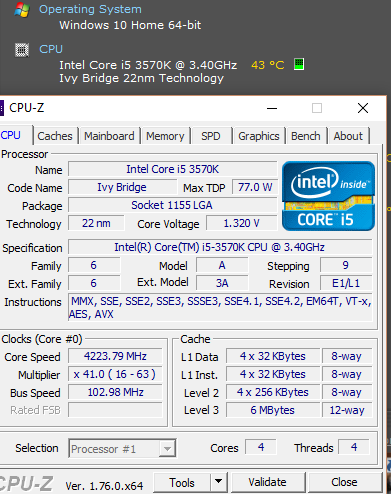Screen dimensions: 391x494
Task: Select the Memory tab
Action: [165, 136]
